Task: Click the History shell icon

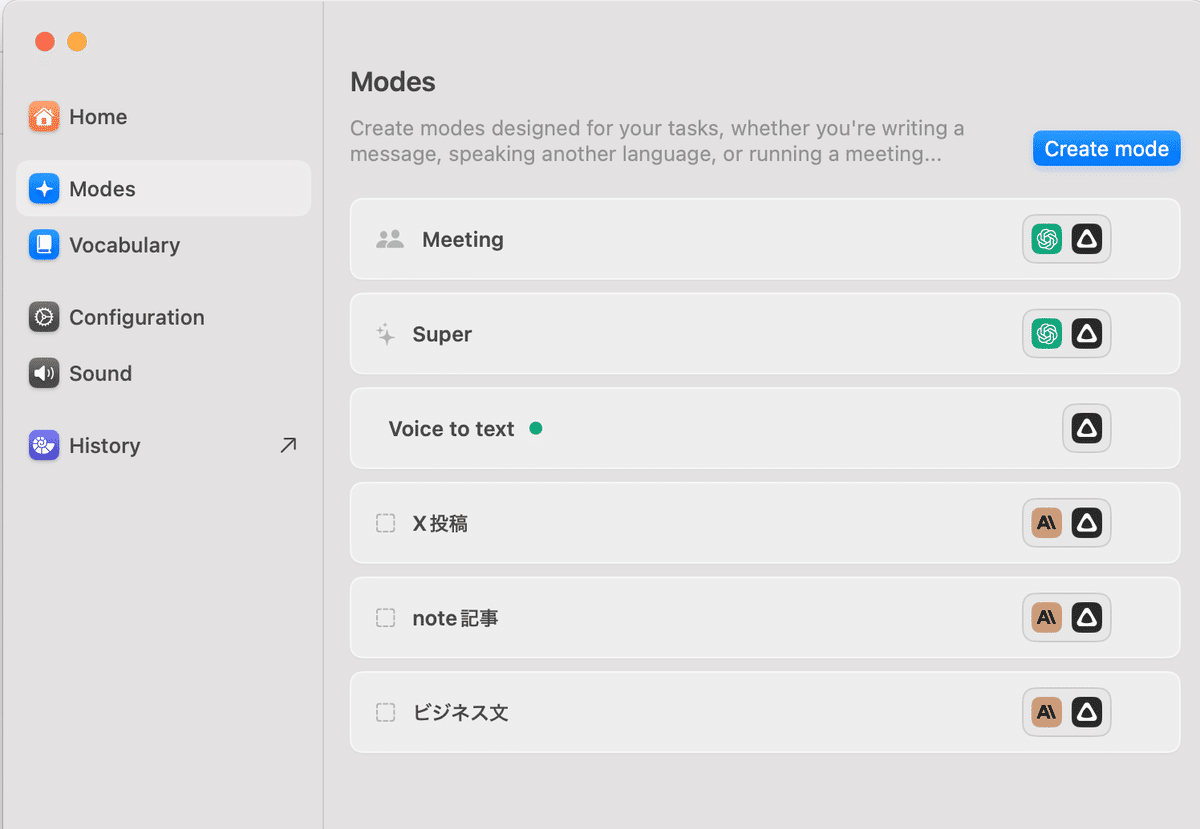Action: pyautogui.click(x=44, y=445)
